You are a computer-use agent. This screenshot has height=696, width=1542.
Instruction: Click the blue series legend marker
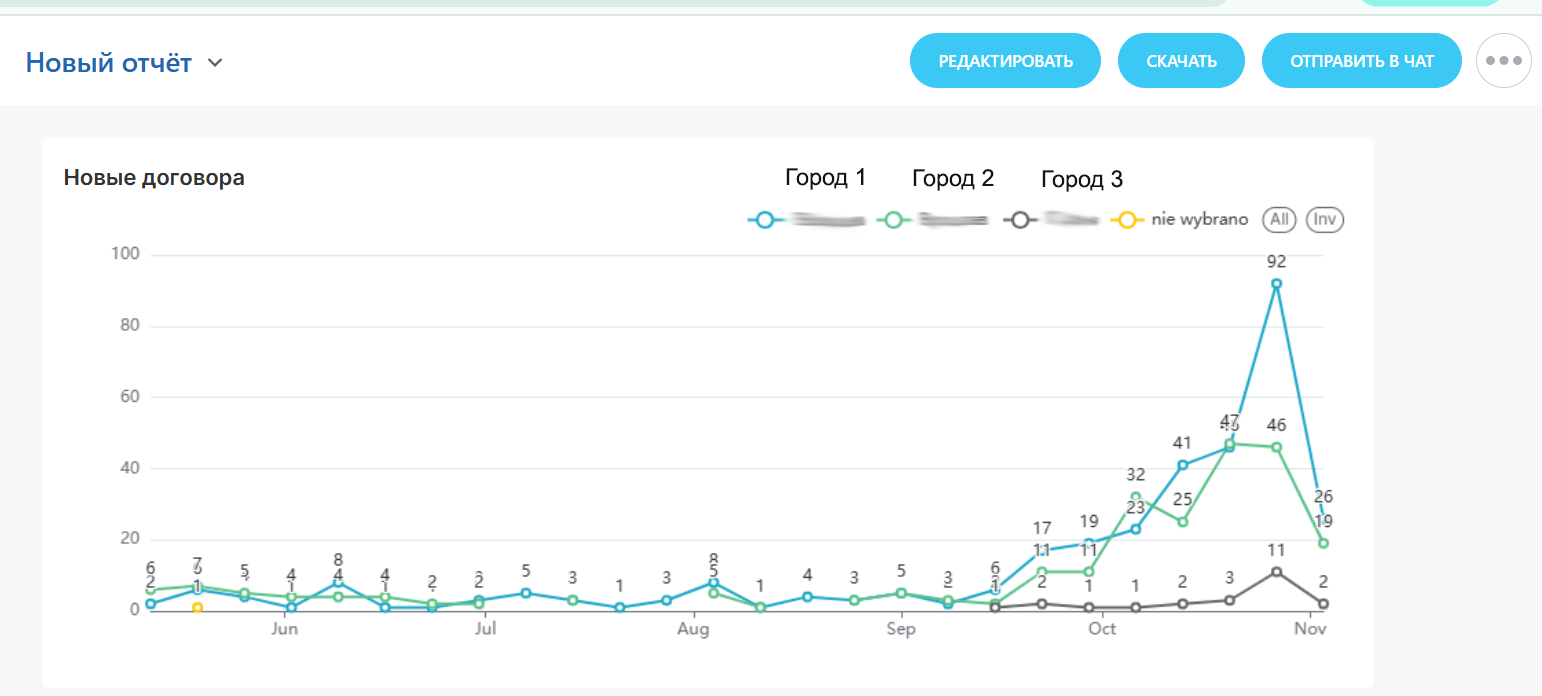point(765,219)
